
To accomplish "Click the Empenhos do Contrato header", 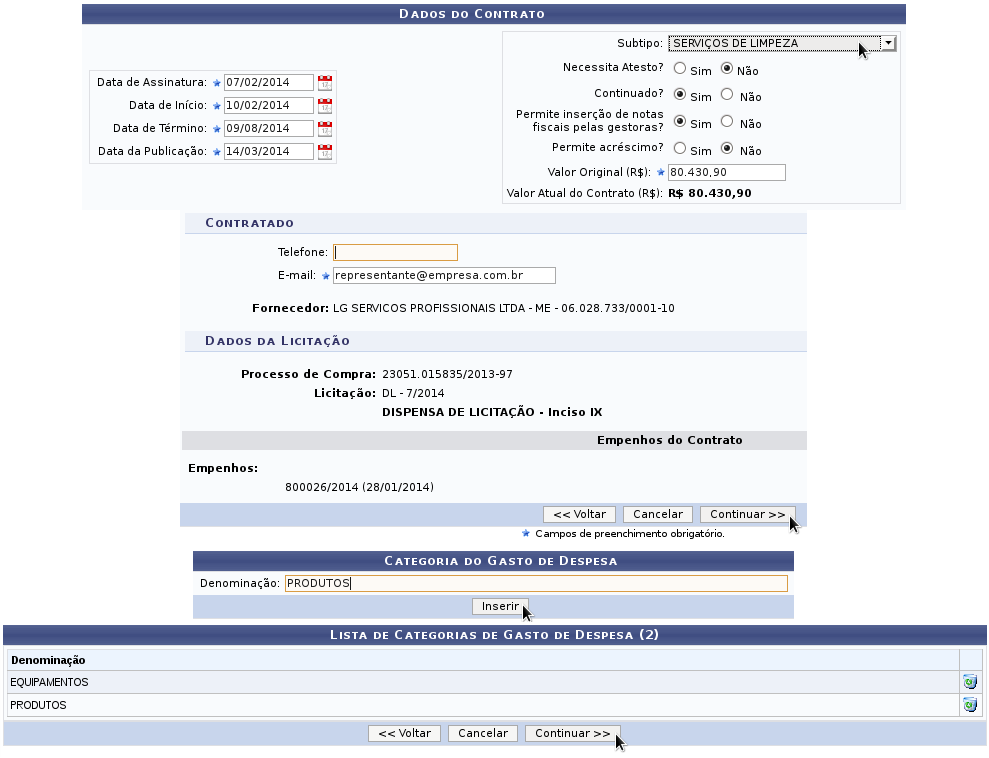I will tap(669, 440).
